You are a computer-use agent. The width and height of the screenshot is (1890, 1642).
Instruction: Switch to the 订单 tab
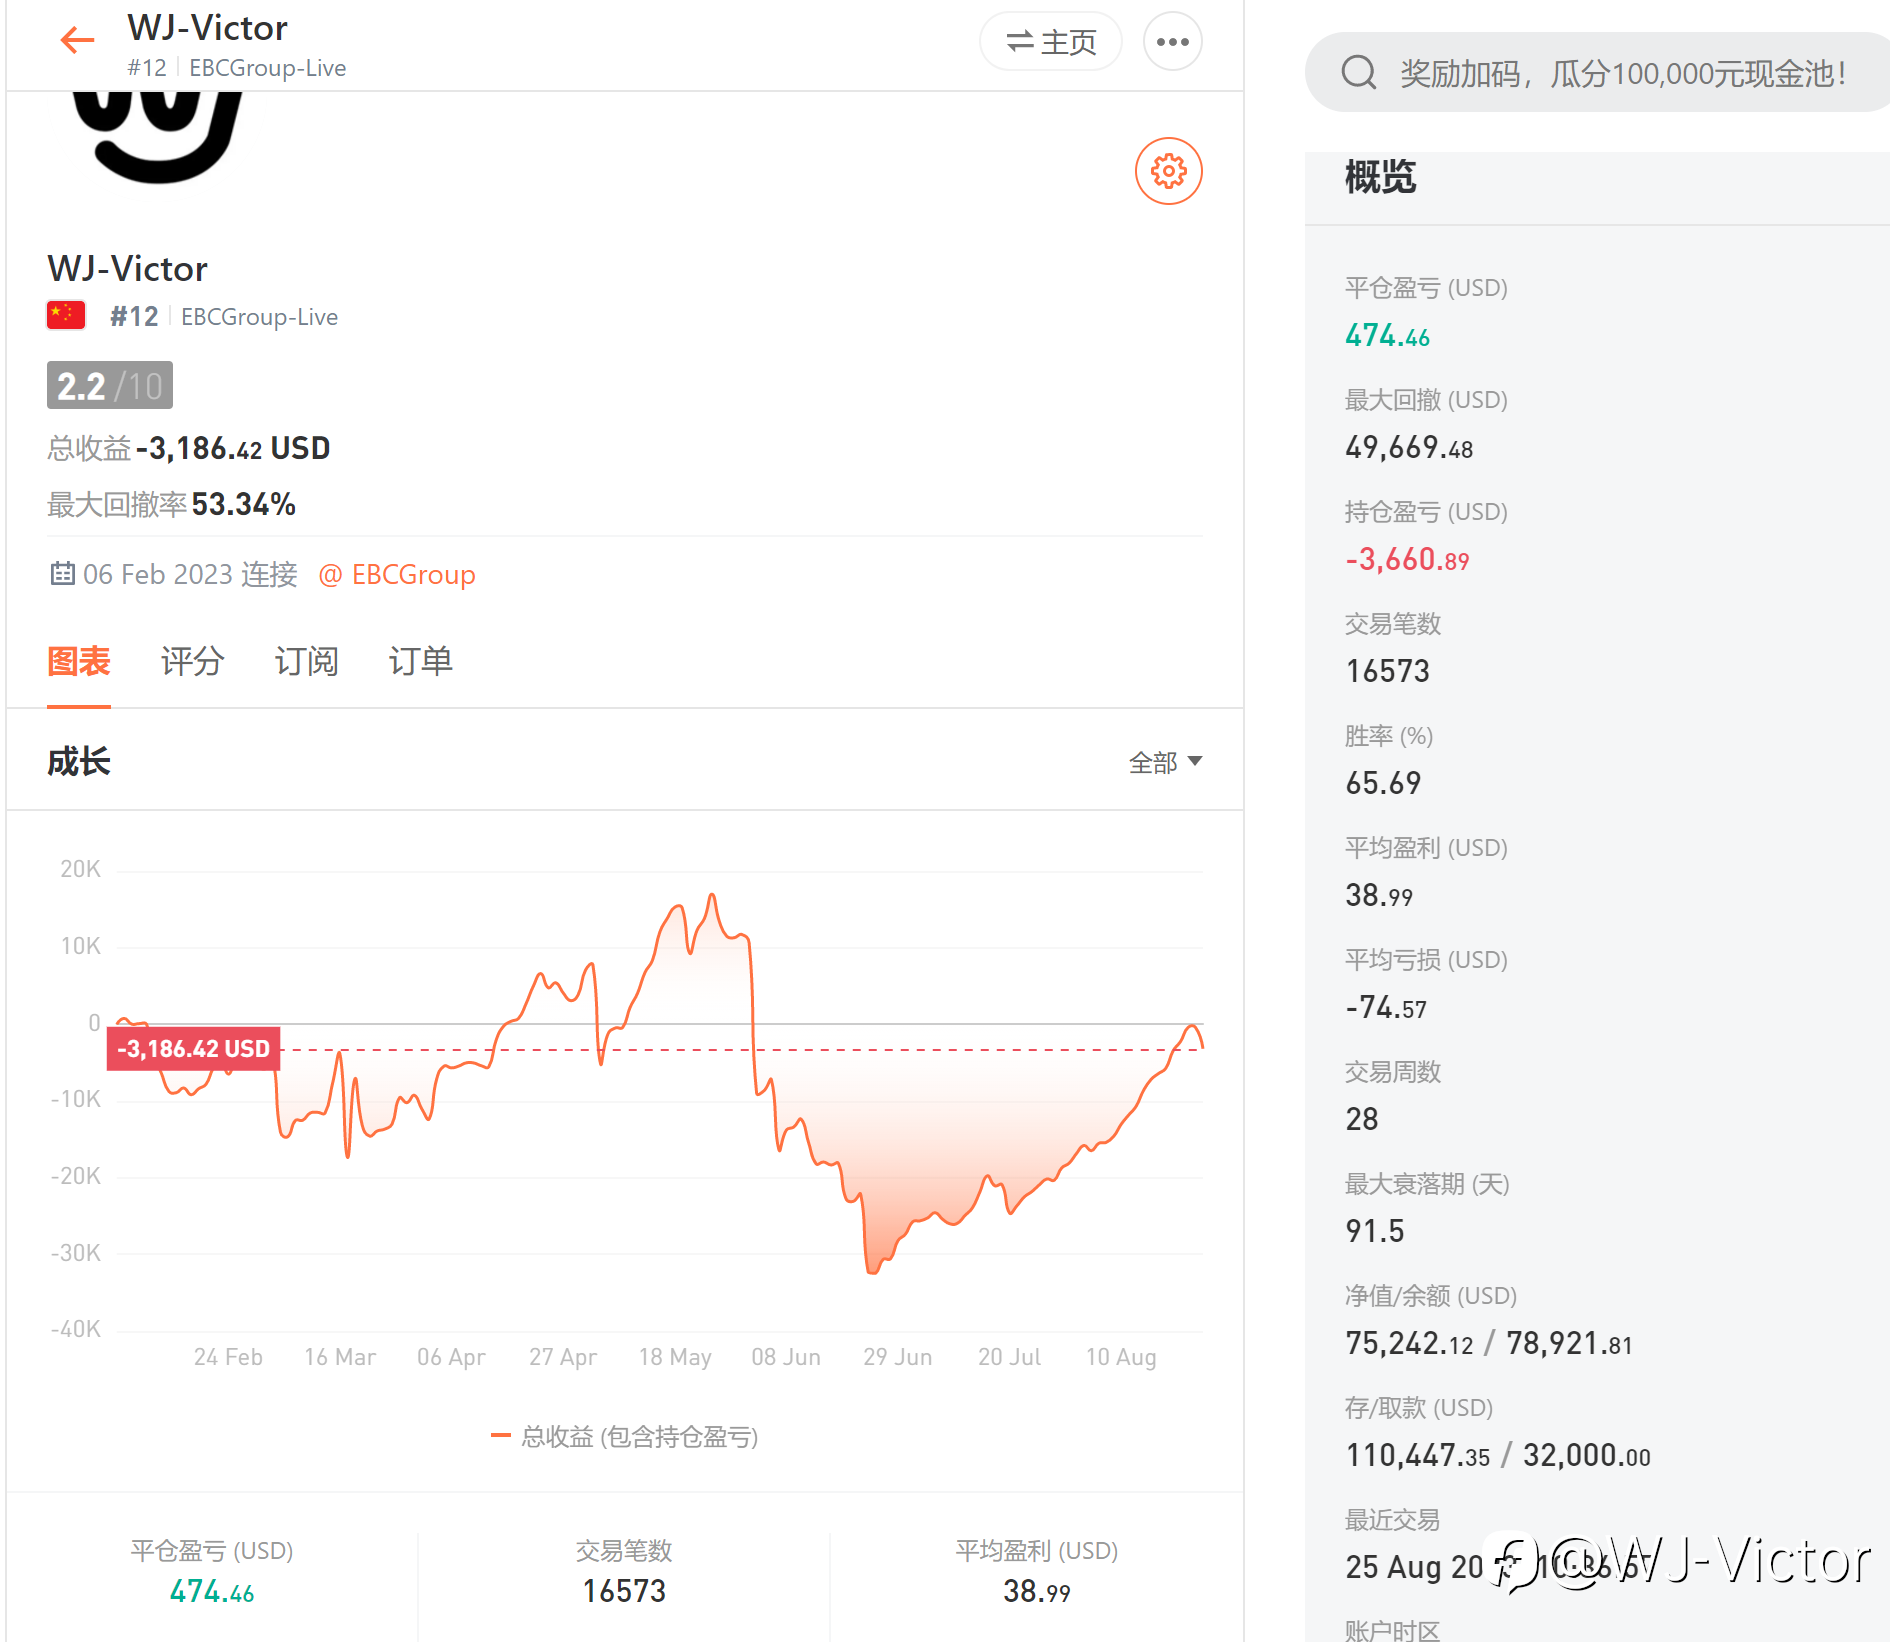point(420,661)
